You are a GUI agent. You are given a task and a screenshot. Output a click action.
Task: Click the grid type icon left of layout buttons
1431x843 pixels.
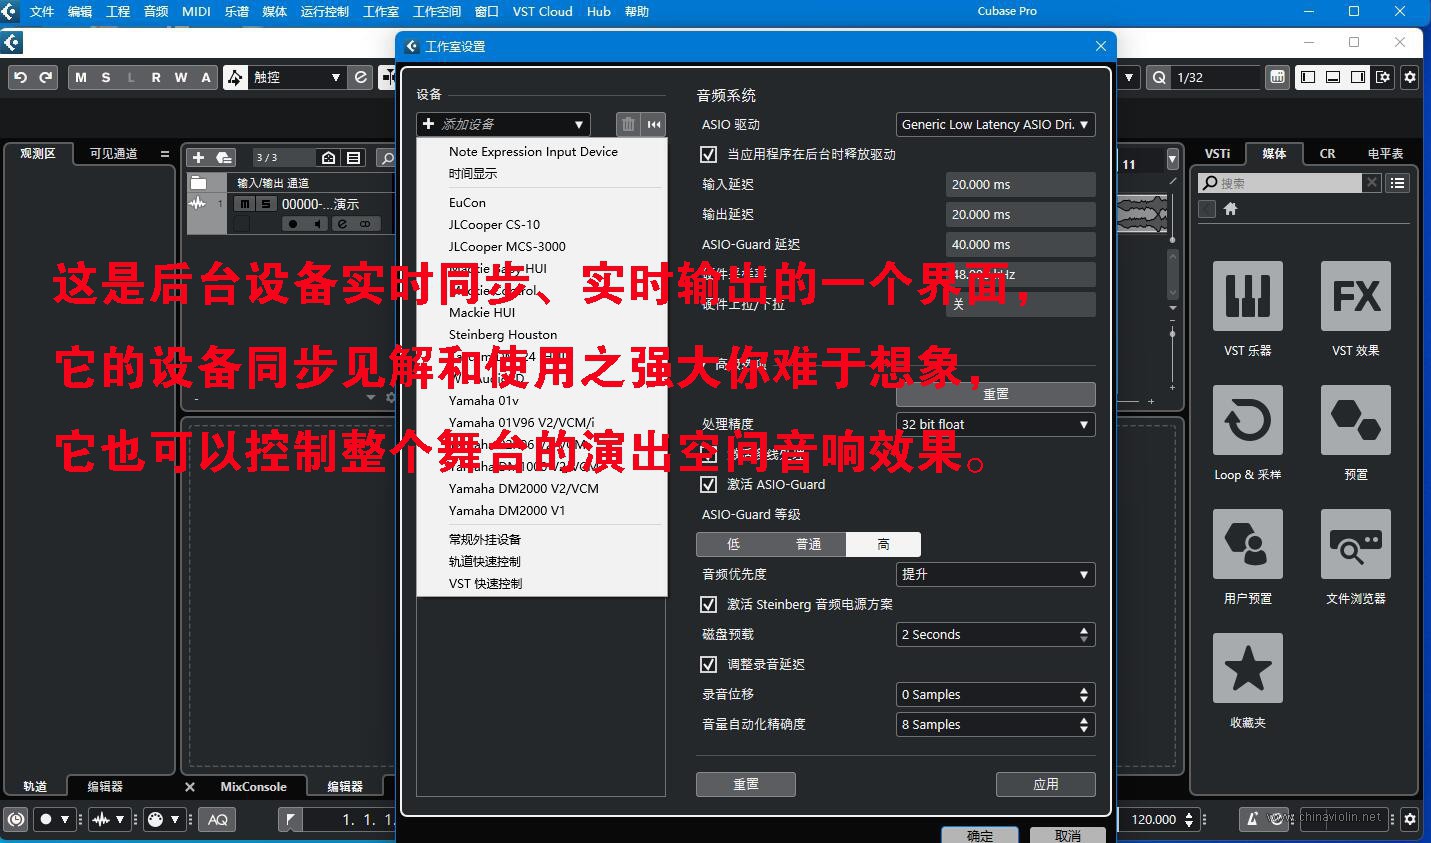[x=1277, y=77]
